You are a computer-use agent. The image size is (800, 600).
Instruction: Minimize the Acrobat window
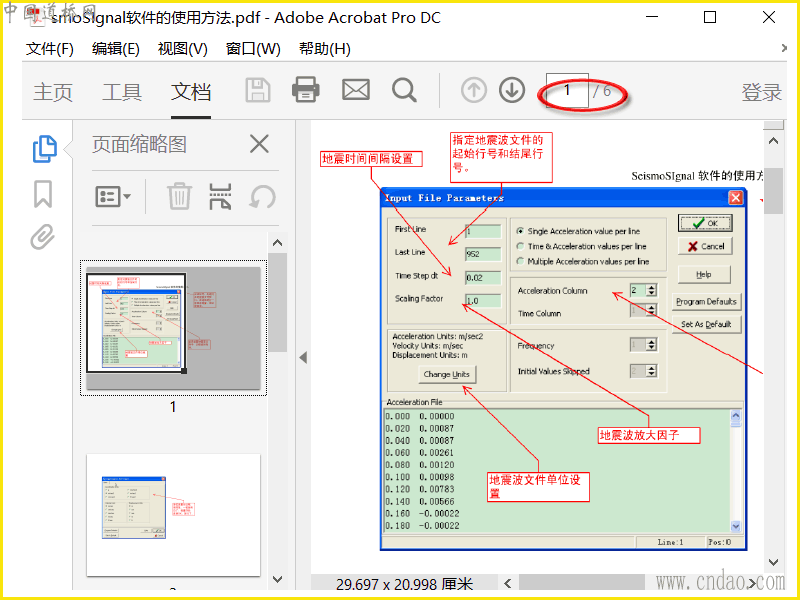point(652,17)
